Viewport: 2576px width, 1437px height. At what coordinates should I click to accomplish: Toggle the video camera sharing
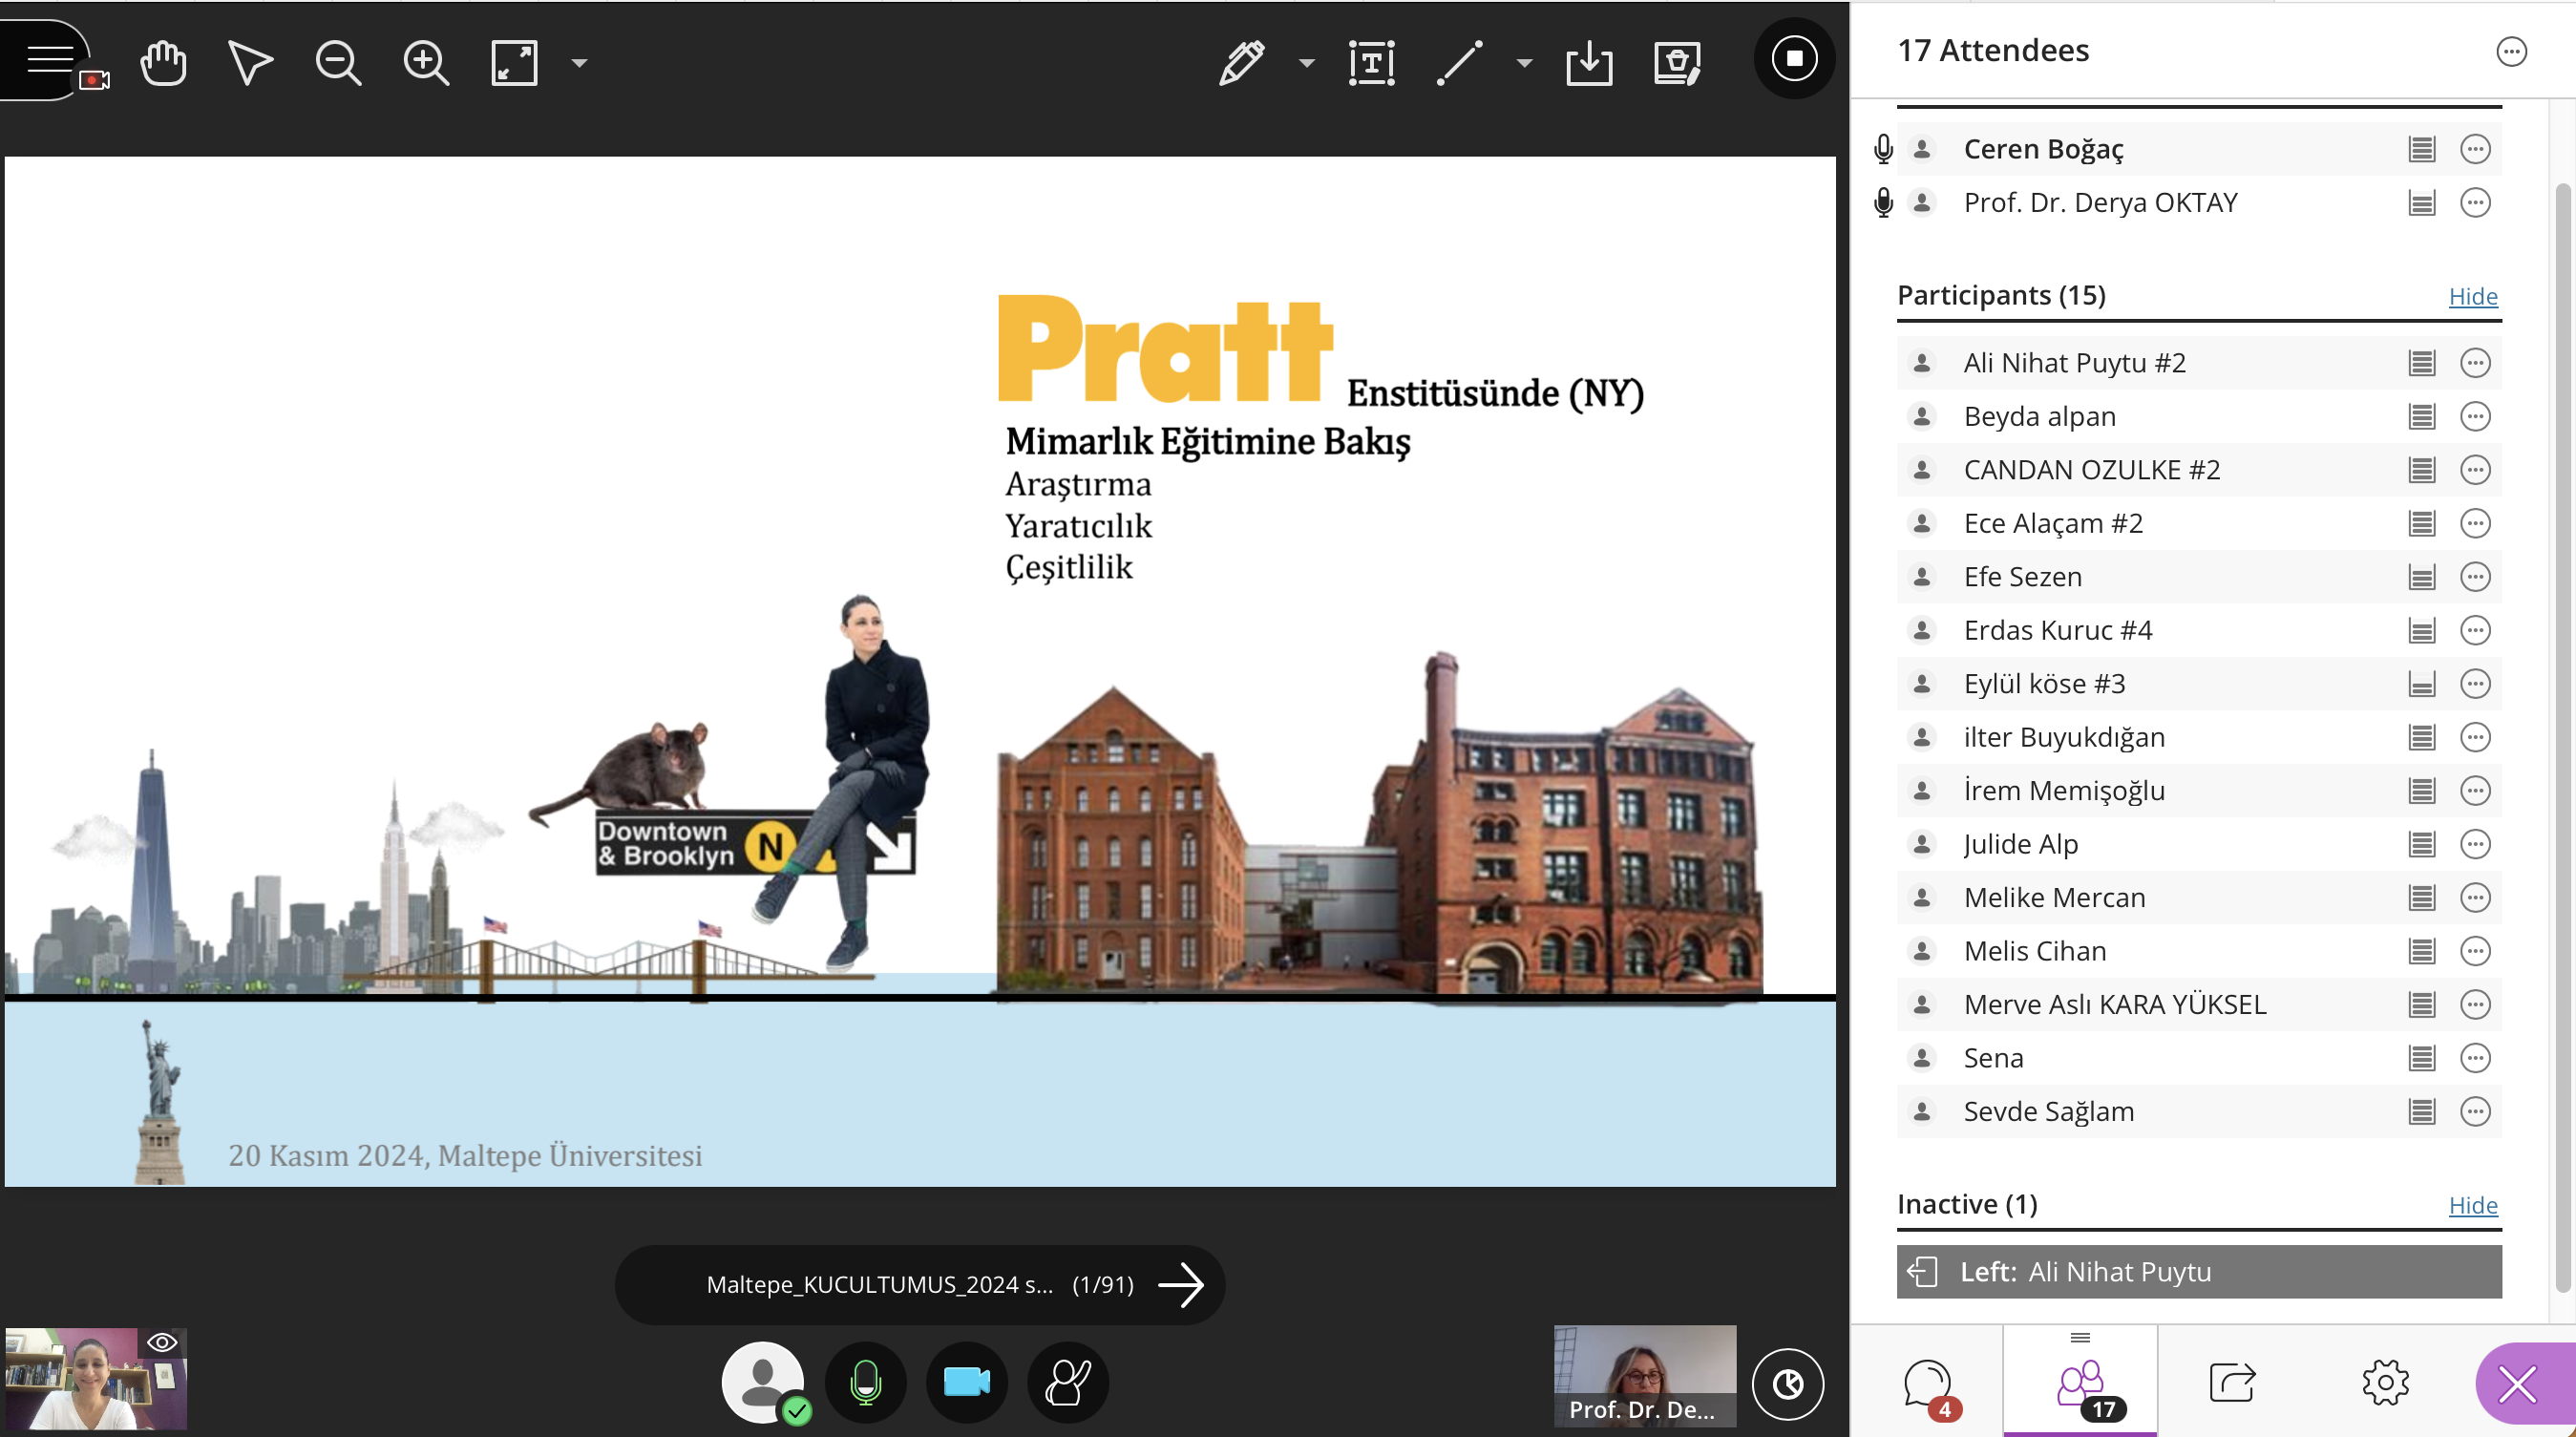click(966, 1382)
